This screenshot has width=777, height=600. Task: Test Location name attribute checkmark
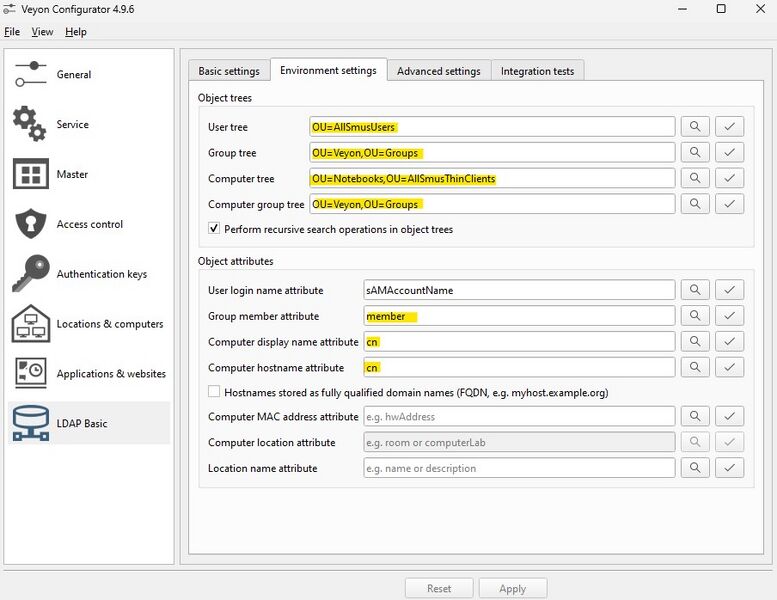point(729,468)
